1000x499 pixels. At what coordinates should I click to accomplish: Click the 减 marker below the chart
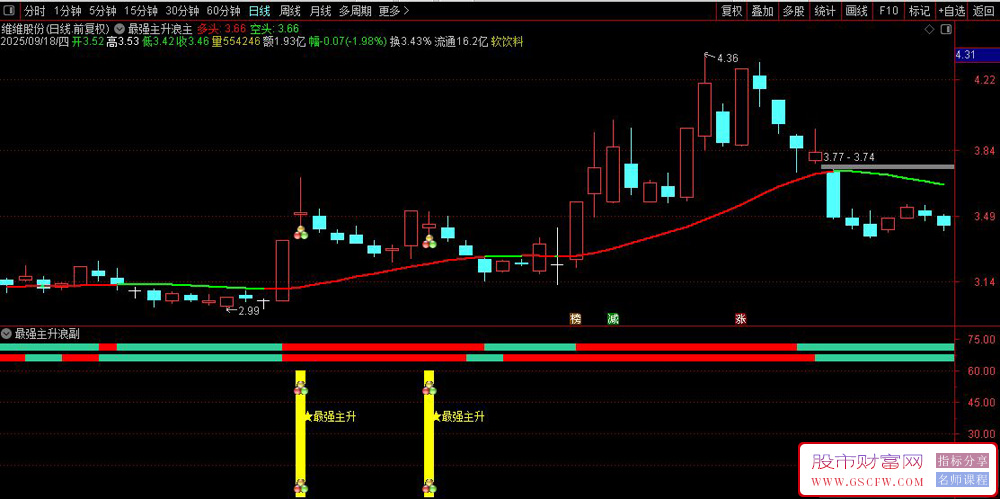[613, 319]
